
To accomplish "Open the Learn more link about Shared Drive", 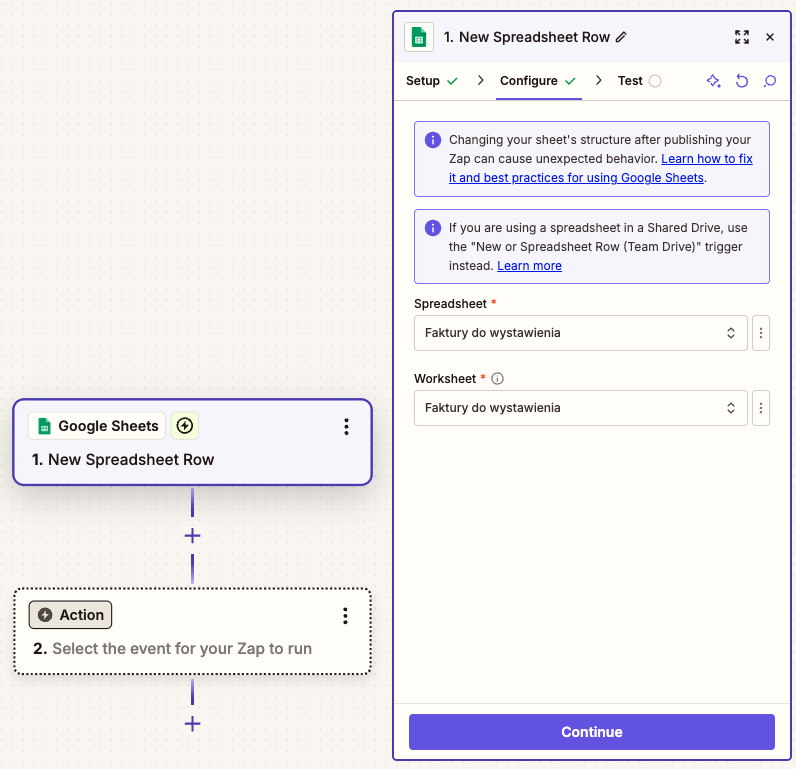I will coord(529,266).
